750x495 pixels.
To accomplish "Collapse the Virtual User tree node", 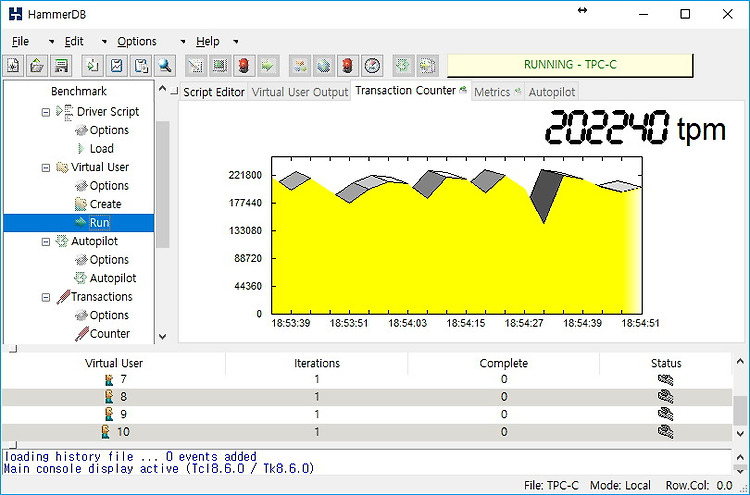I will click(x=46, y=168).
